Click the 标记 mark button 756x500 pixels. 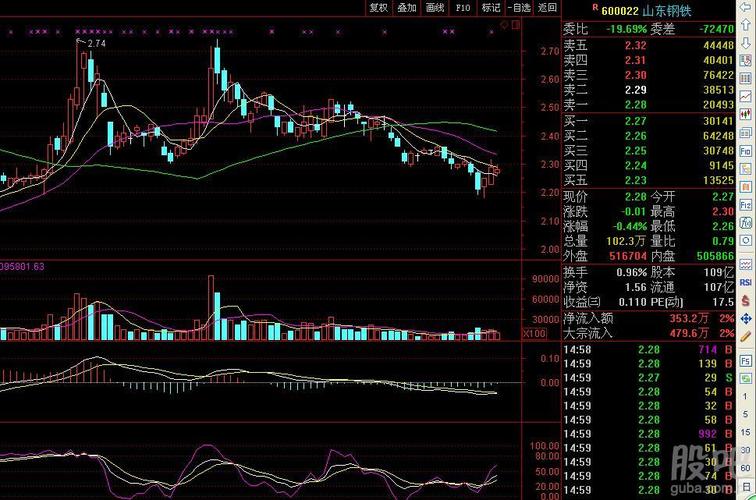pos(491,7)
